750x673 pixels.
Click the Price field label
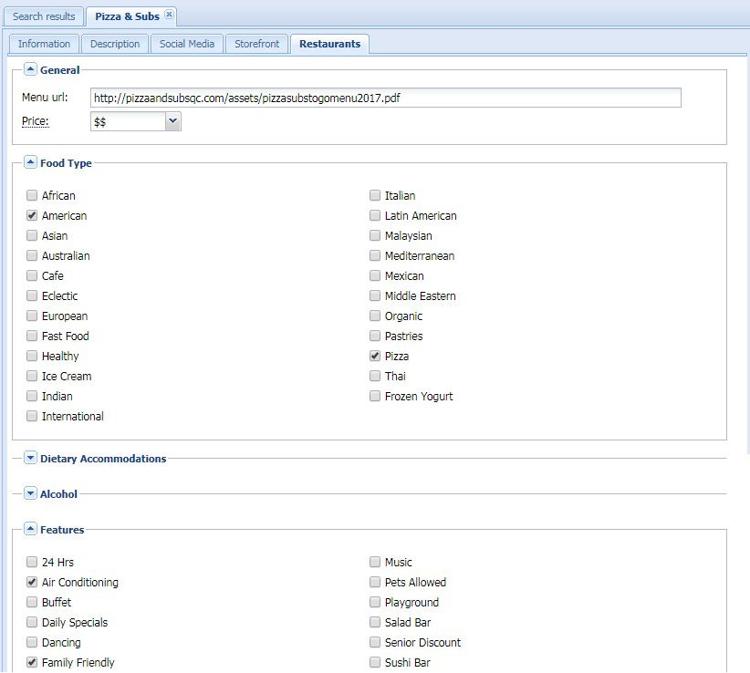tap(35, 121)
